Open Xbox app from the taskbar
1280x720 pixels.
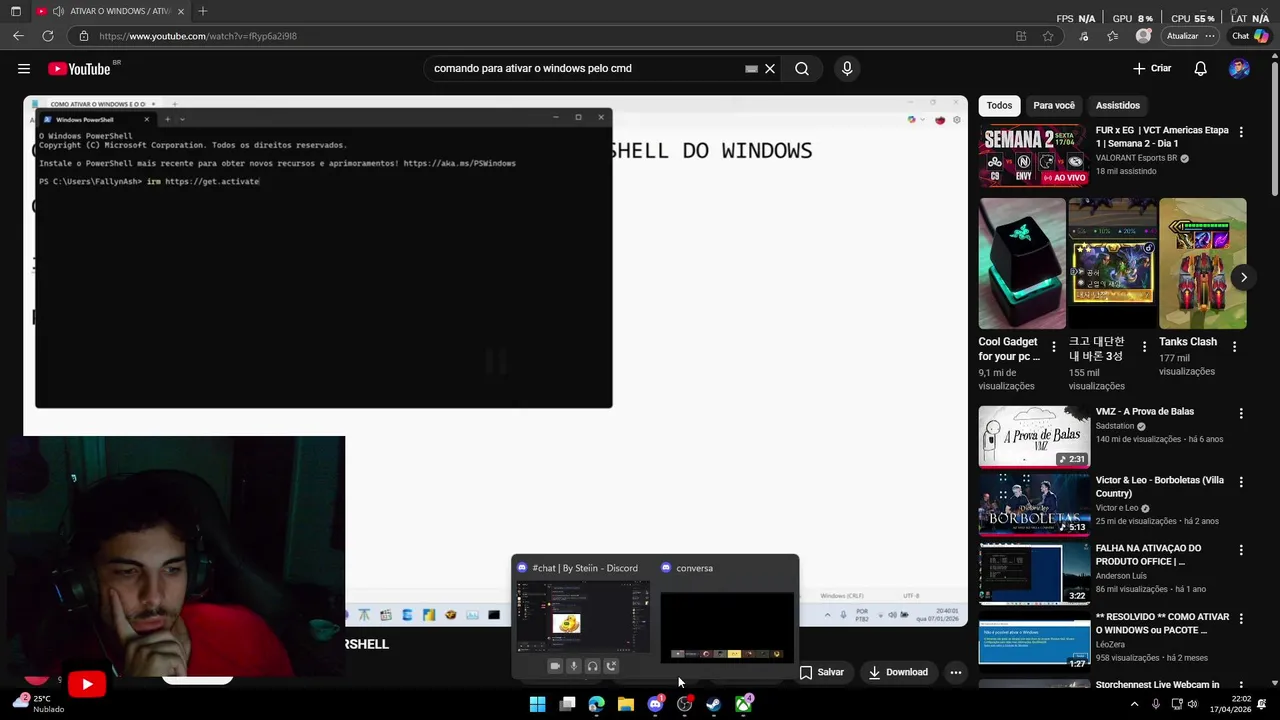743,704
